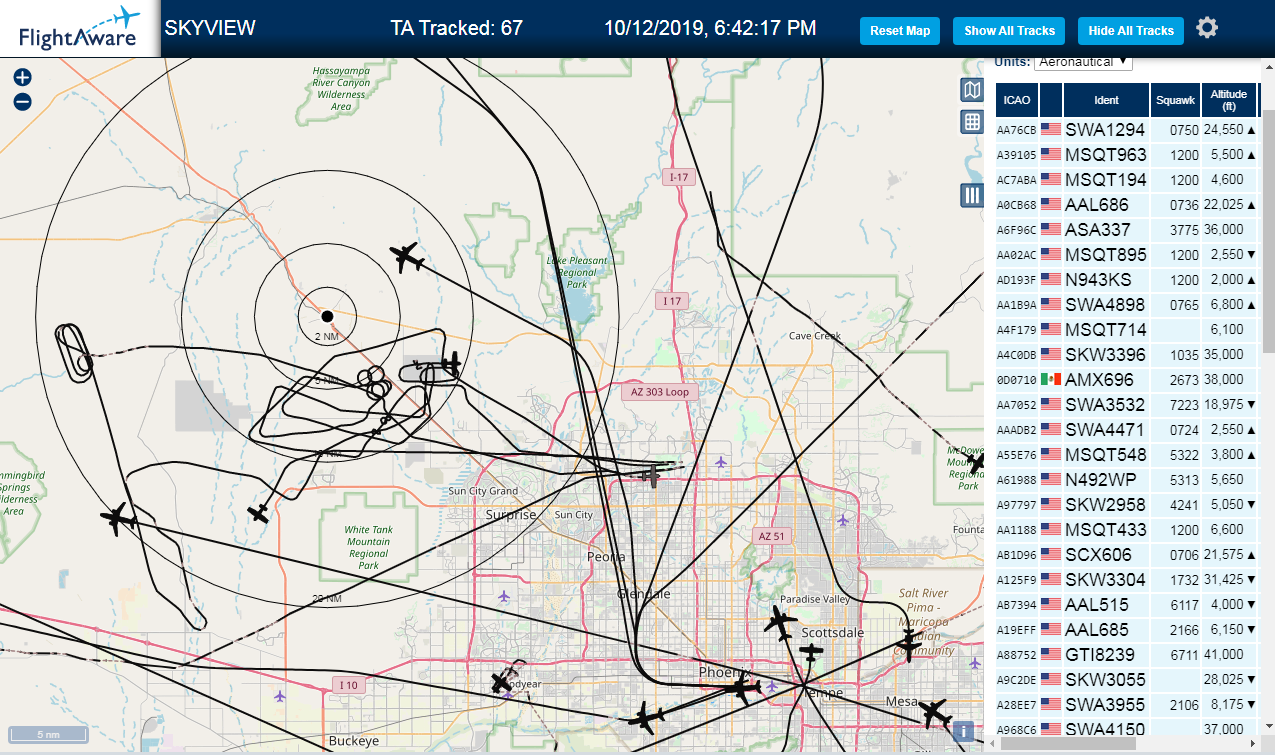The height and width of the screenshot is (755, 1275).
Task: Select aircraft icon near Goodyear
Action: (501, 683)
